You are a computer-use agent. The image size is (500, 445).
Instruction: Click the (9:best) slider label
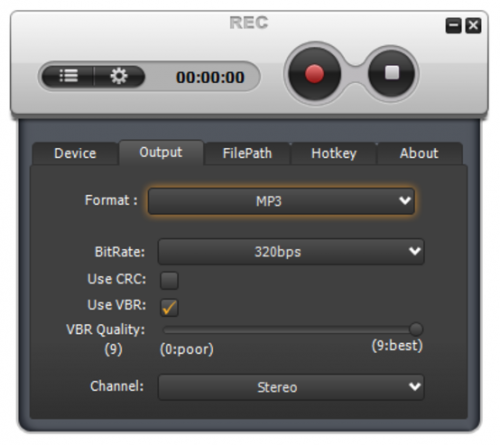397,346
